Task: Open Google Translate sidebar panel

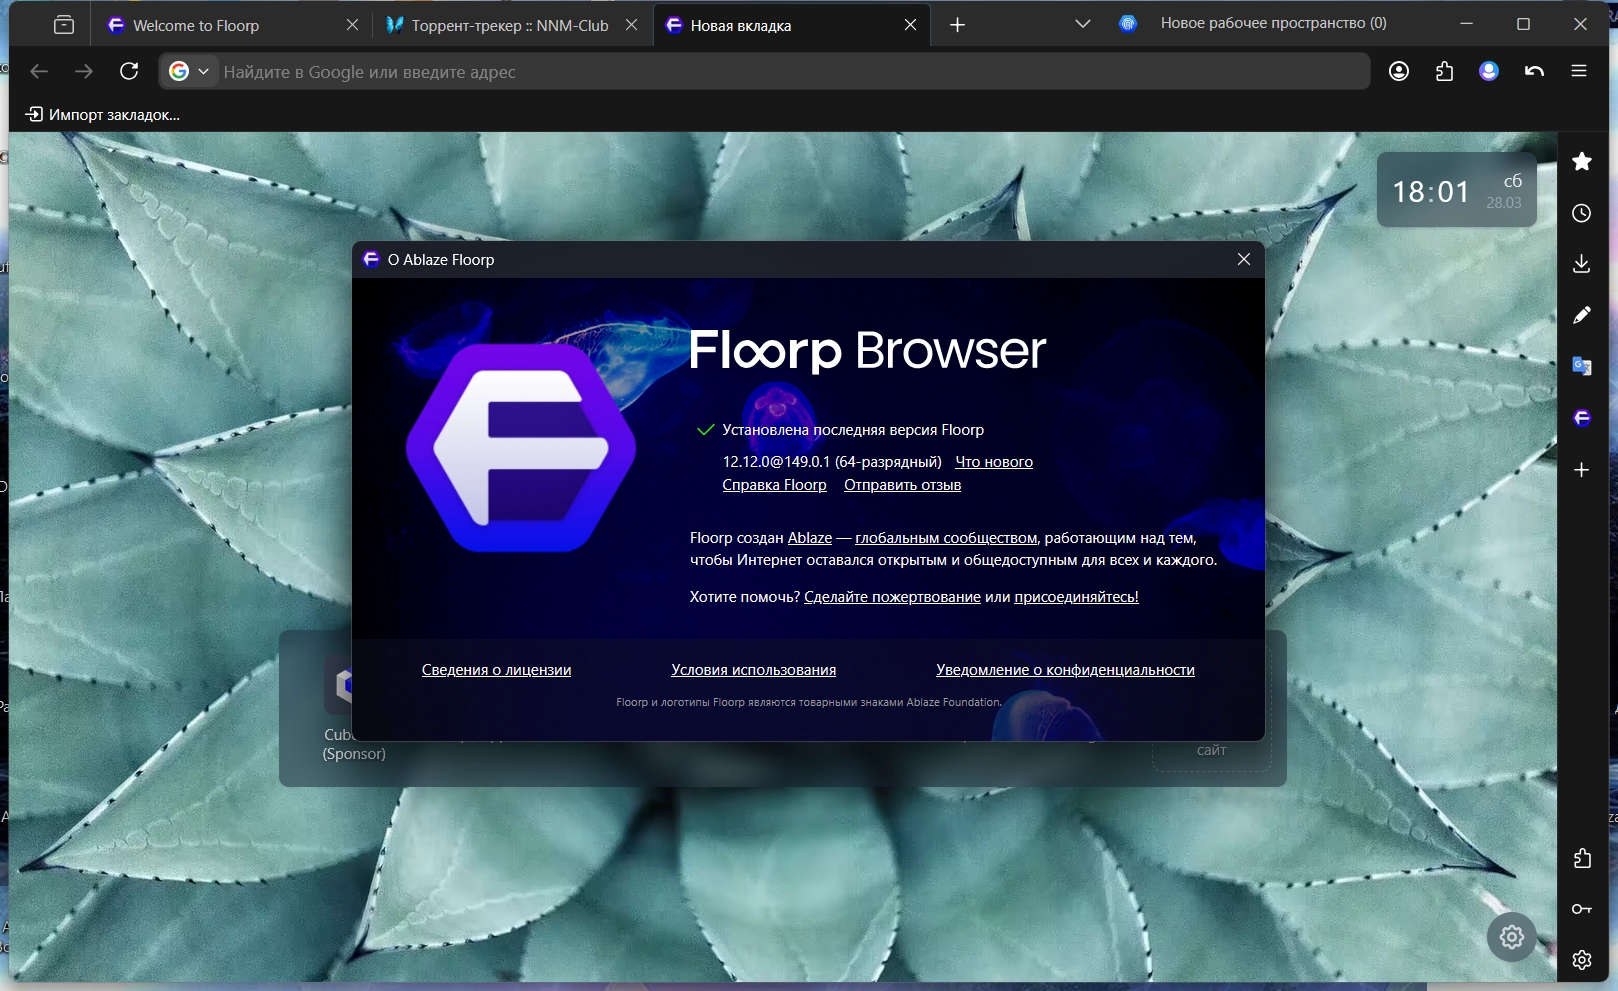Action: (x=1581, y=366)
